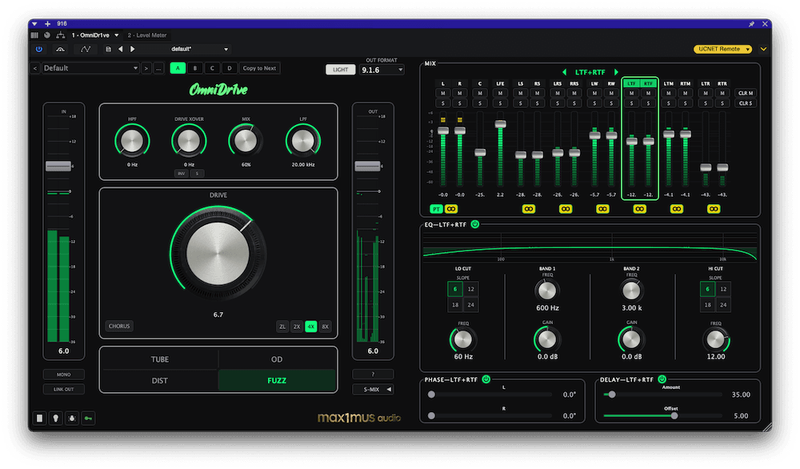Go to next host preset arrow
The image size is (800, 469).
tap(133, 49)
